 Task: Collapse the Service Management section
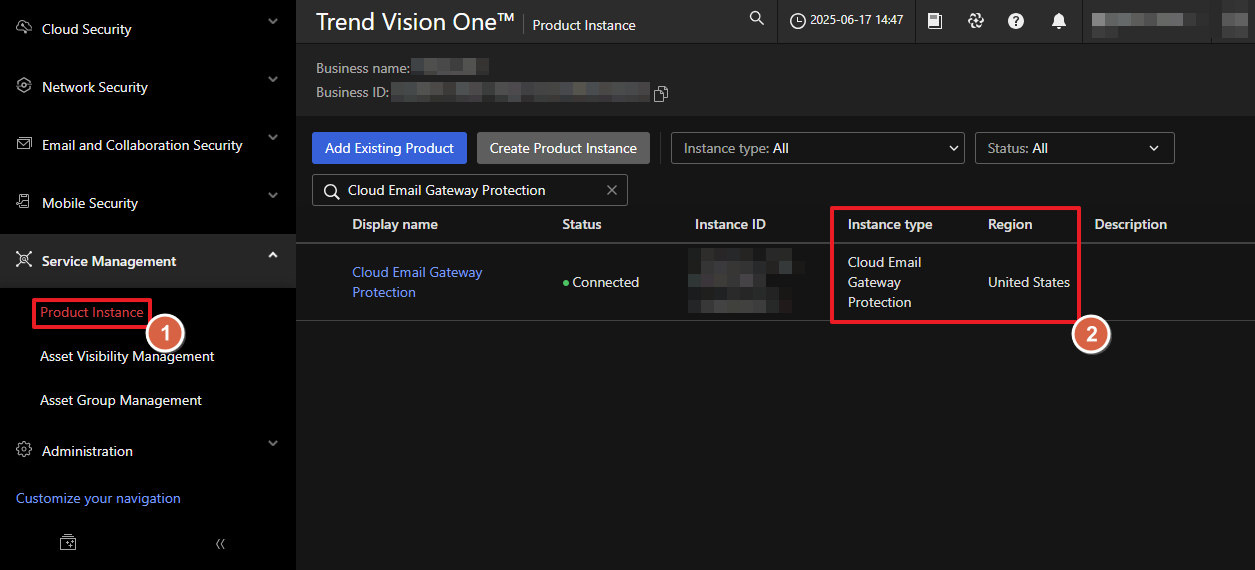click(273, 256)
